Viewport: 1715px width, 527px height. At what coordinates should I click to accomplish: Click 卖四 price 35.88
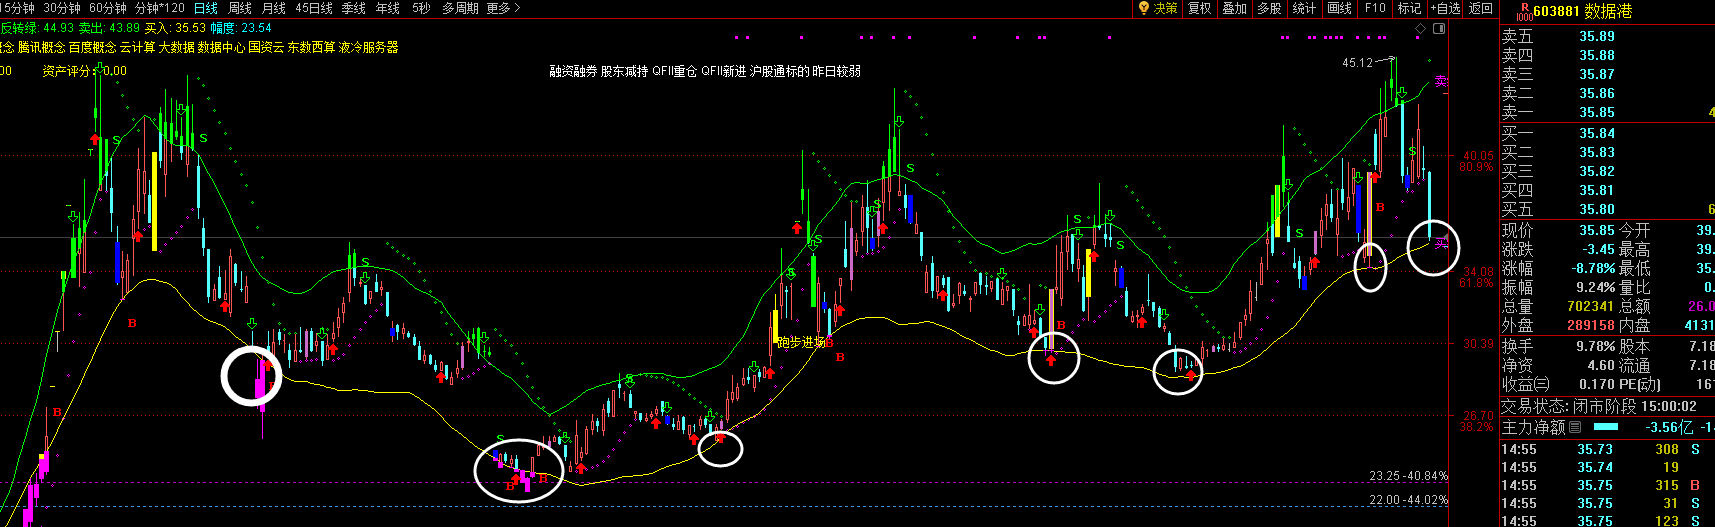click(1597, 55)
